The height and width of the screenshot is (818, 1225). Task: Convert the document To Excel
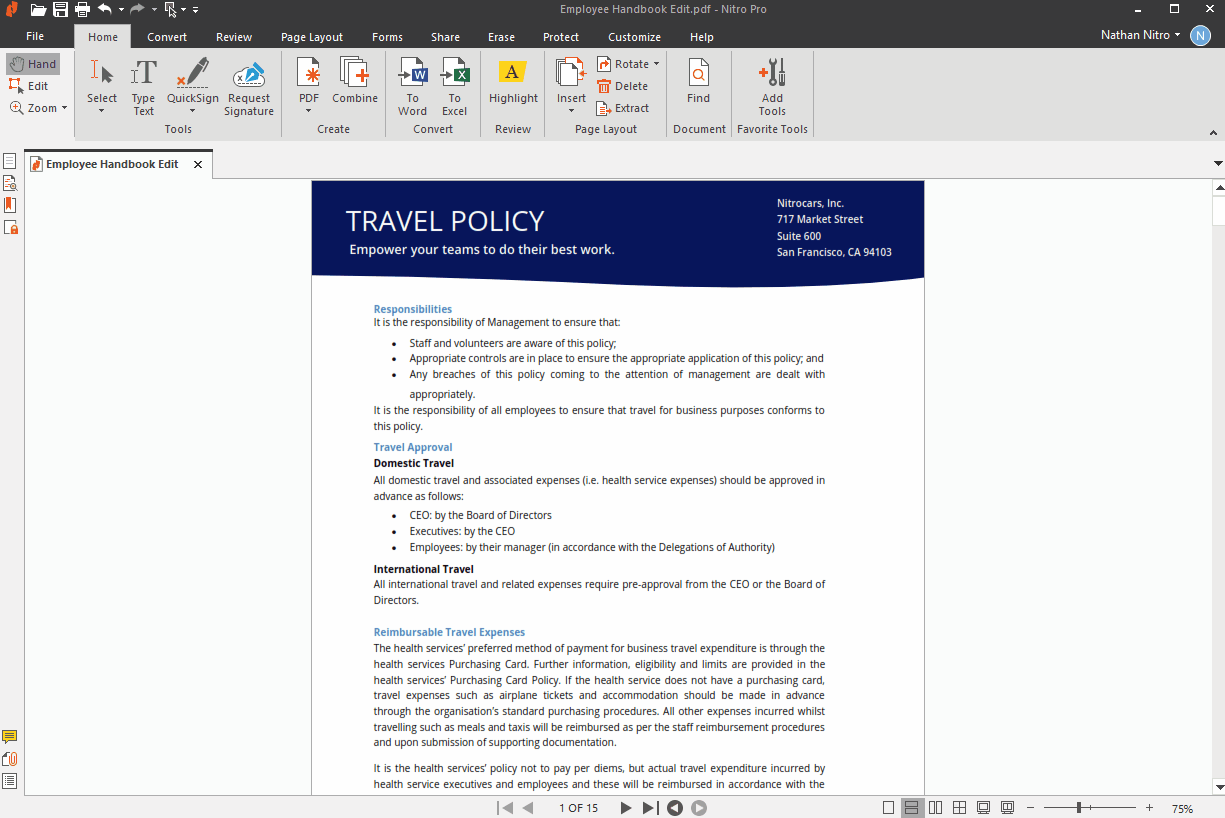(x=455, y=84)
